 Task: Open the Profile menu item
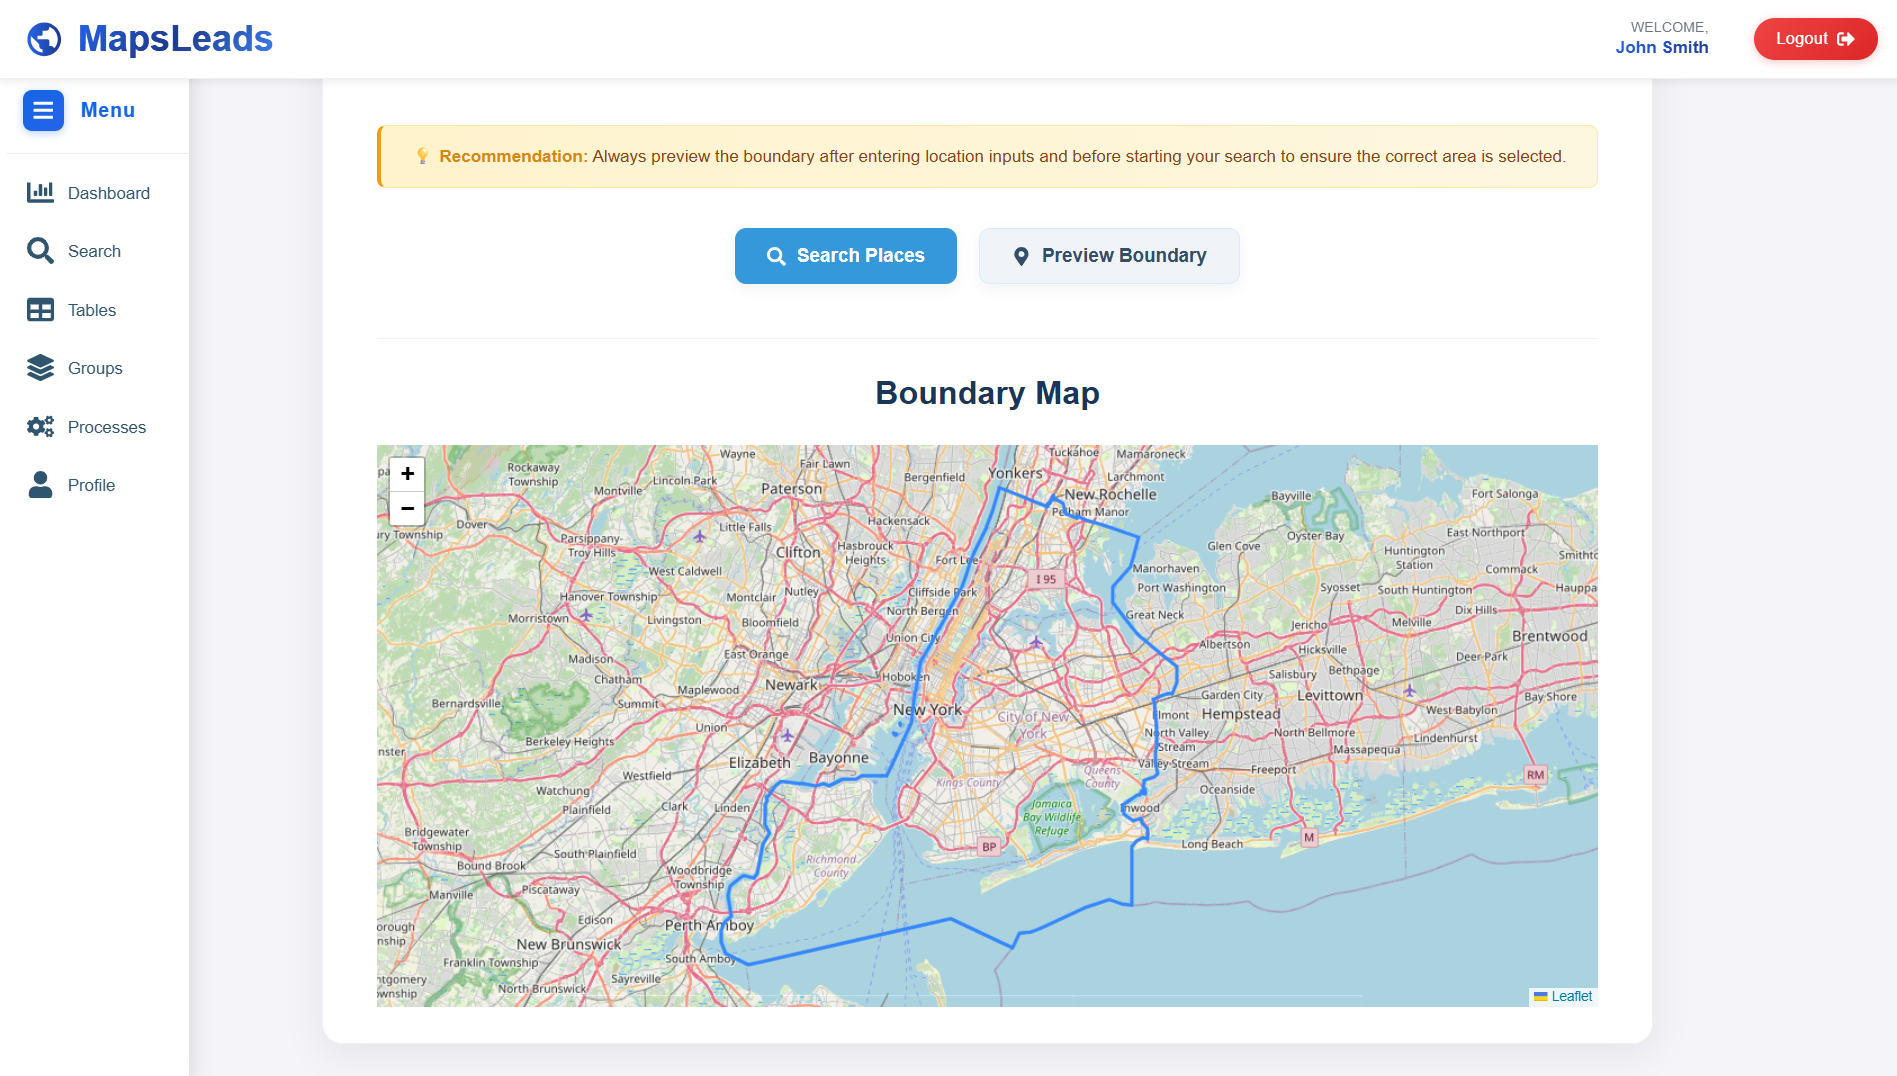98,485
